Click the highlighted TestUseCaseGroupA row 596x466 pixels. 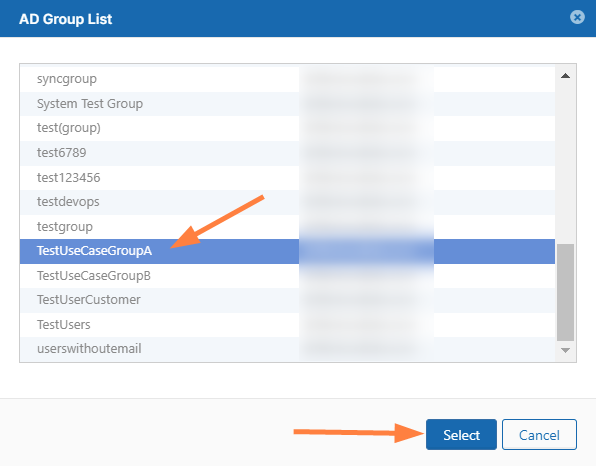[287, 251]
